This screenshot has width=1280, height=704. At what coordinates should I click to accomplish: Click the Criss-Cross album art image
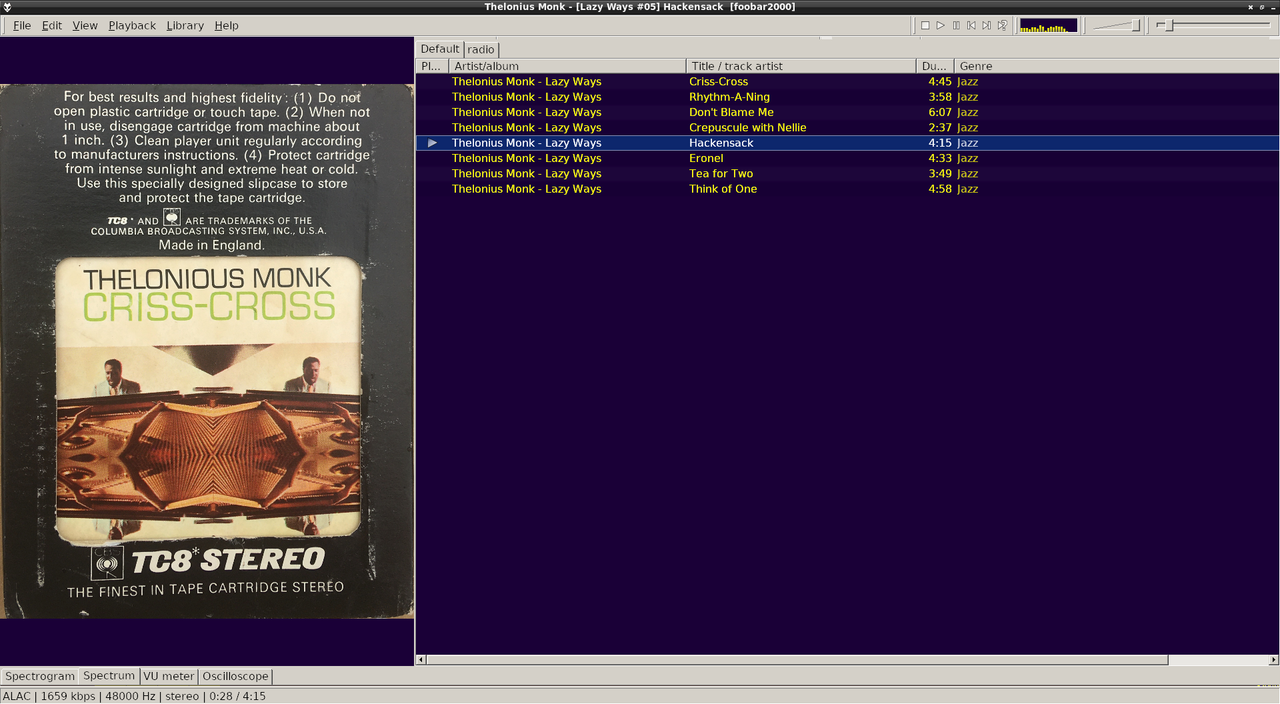tap(207, 350)
